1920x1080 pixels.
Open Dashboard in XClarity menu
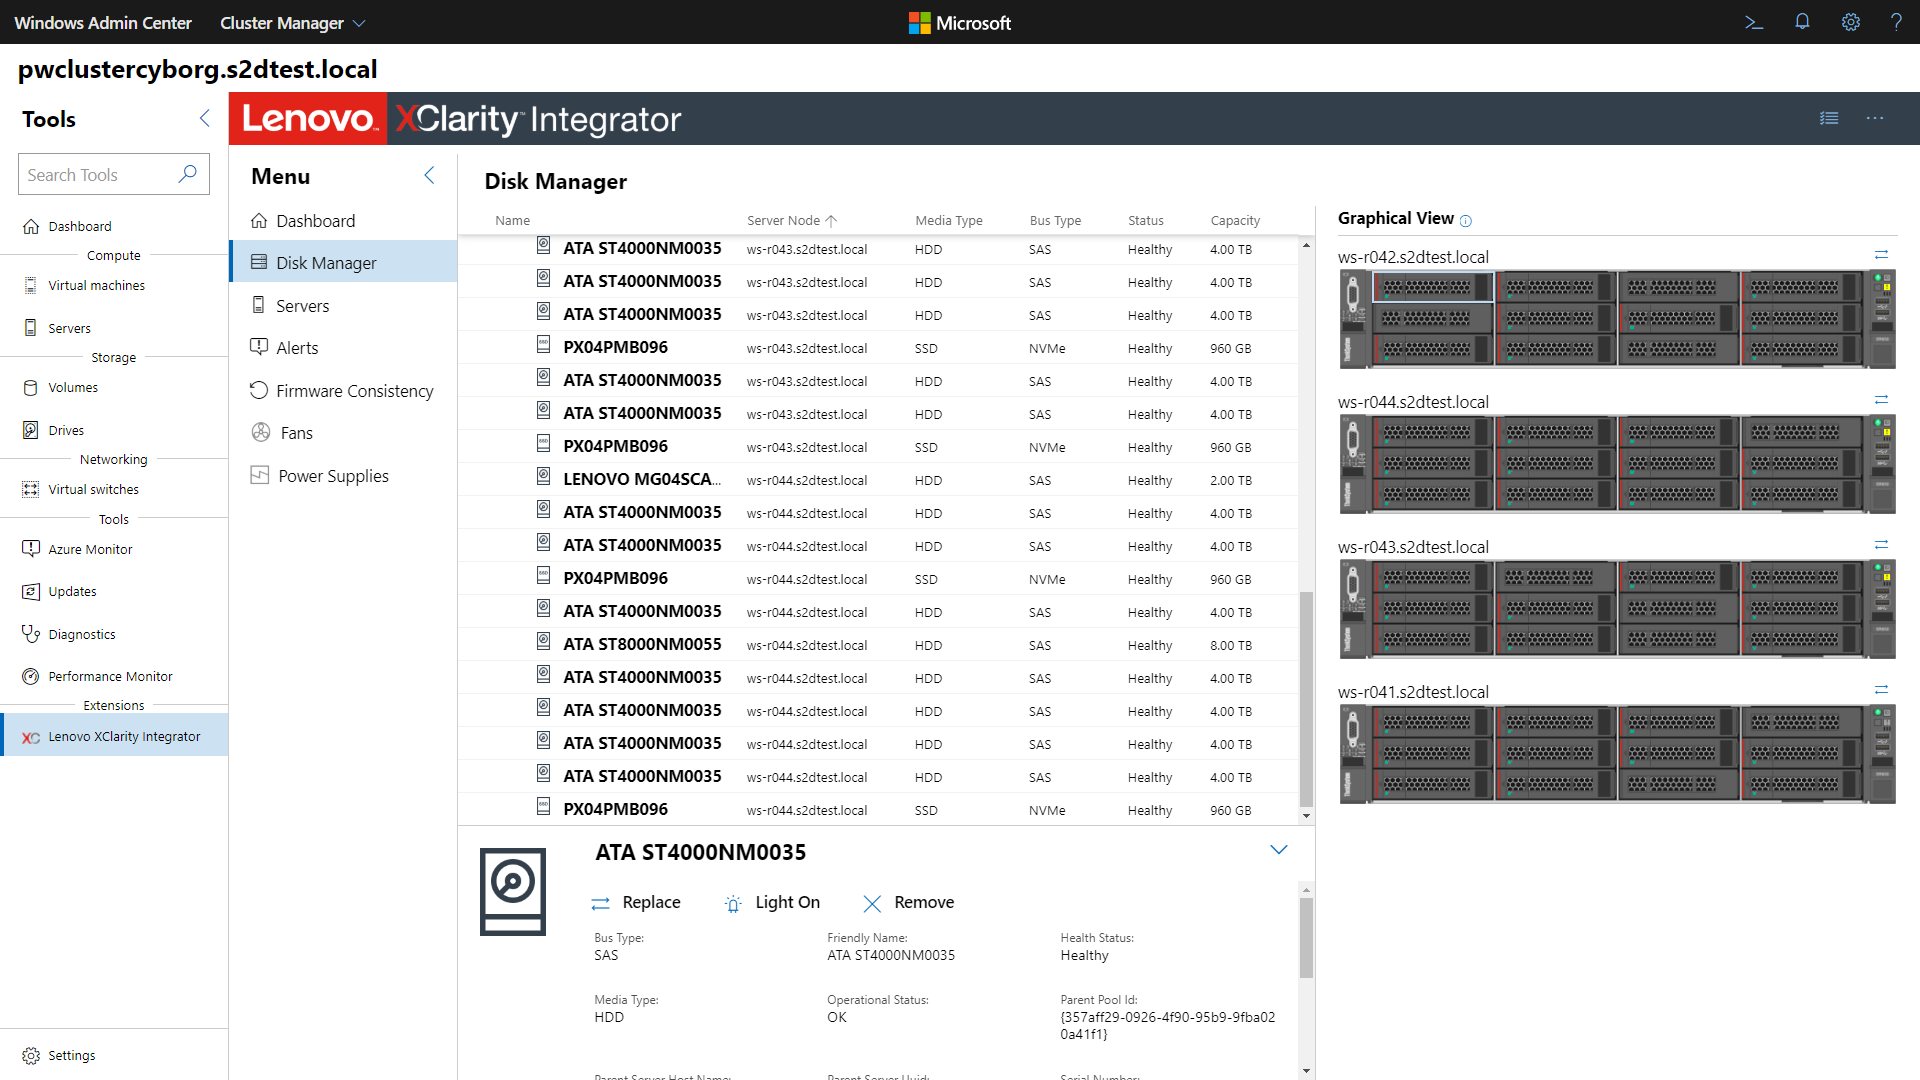(343, 221)
